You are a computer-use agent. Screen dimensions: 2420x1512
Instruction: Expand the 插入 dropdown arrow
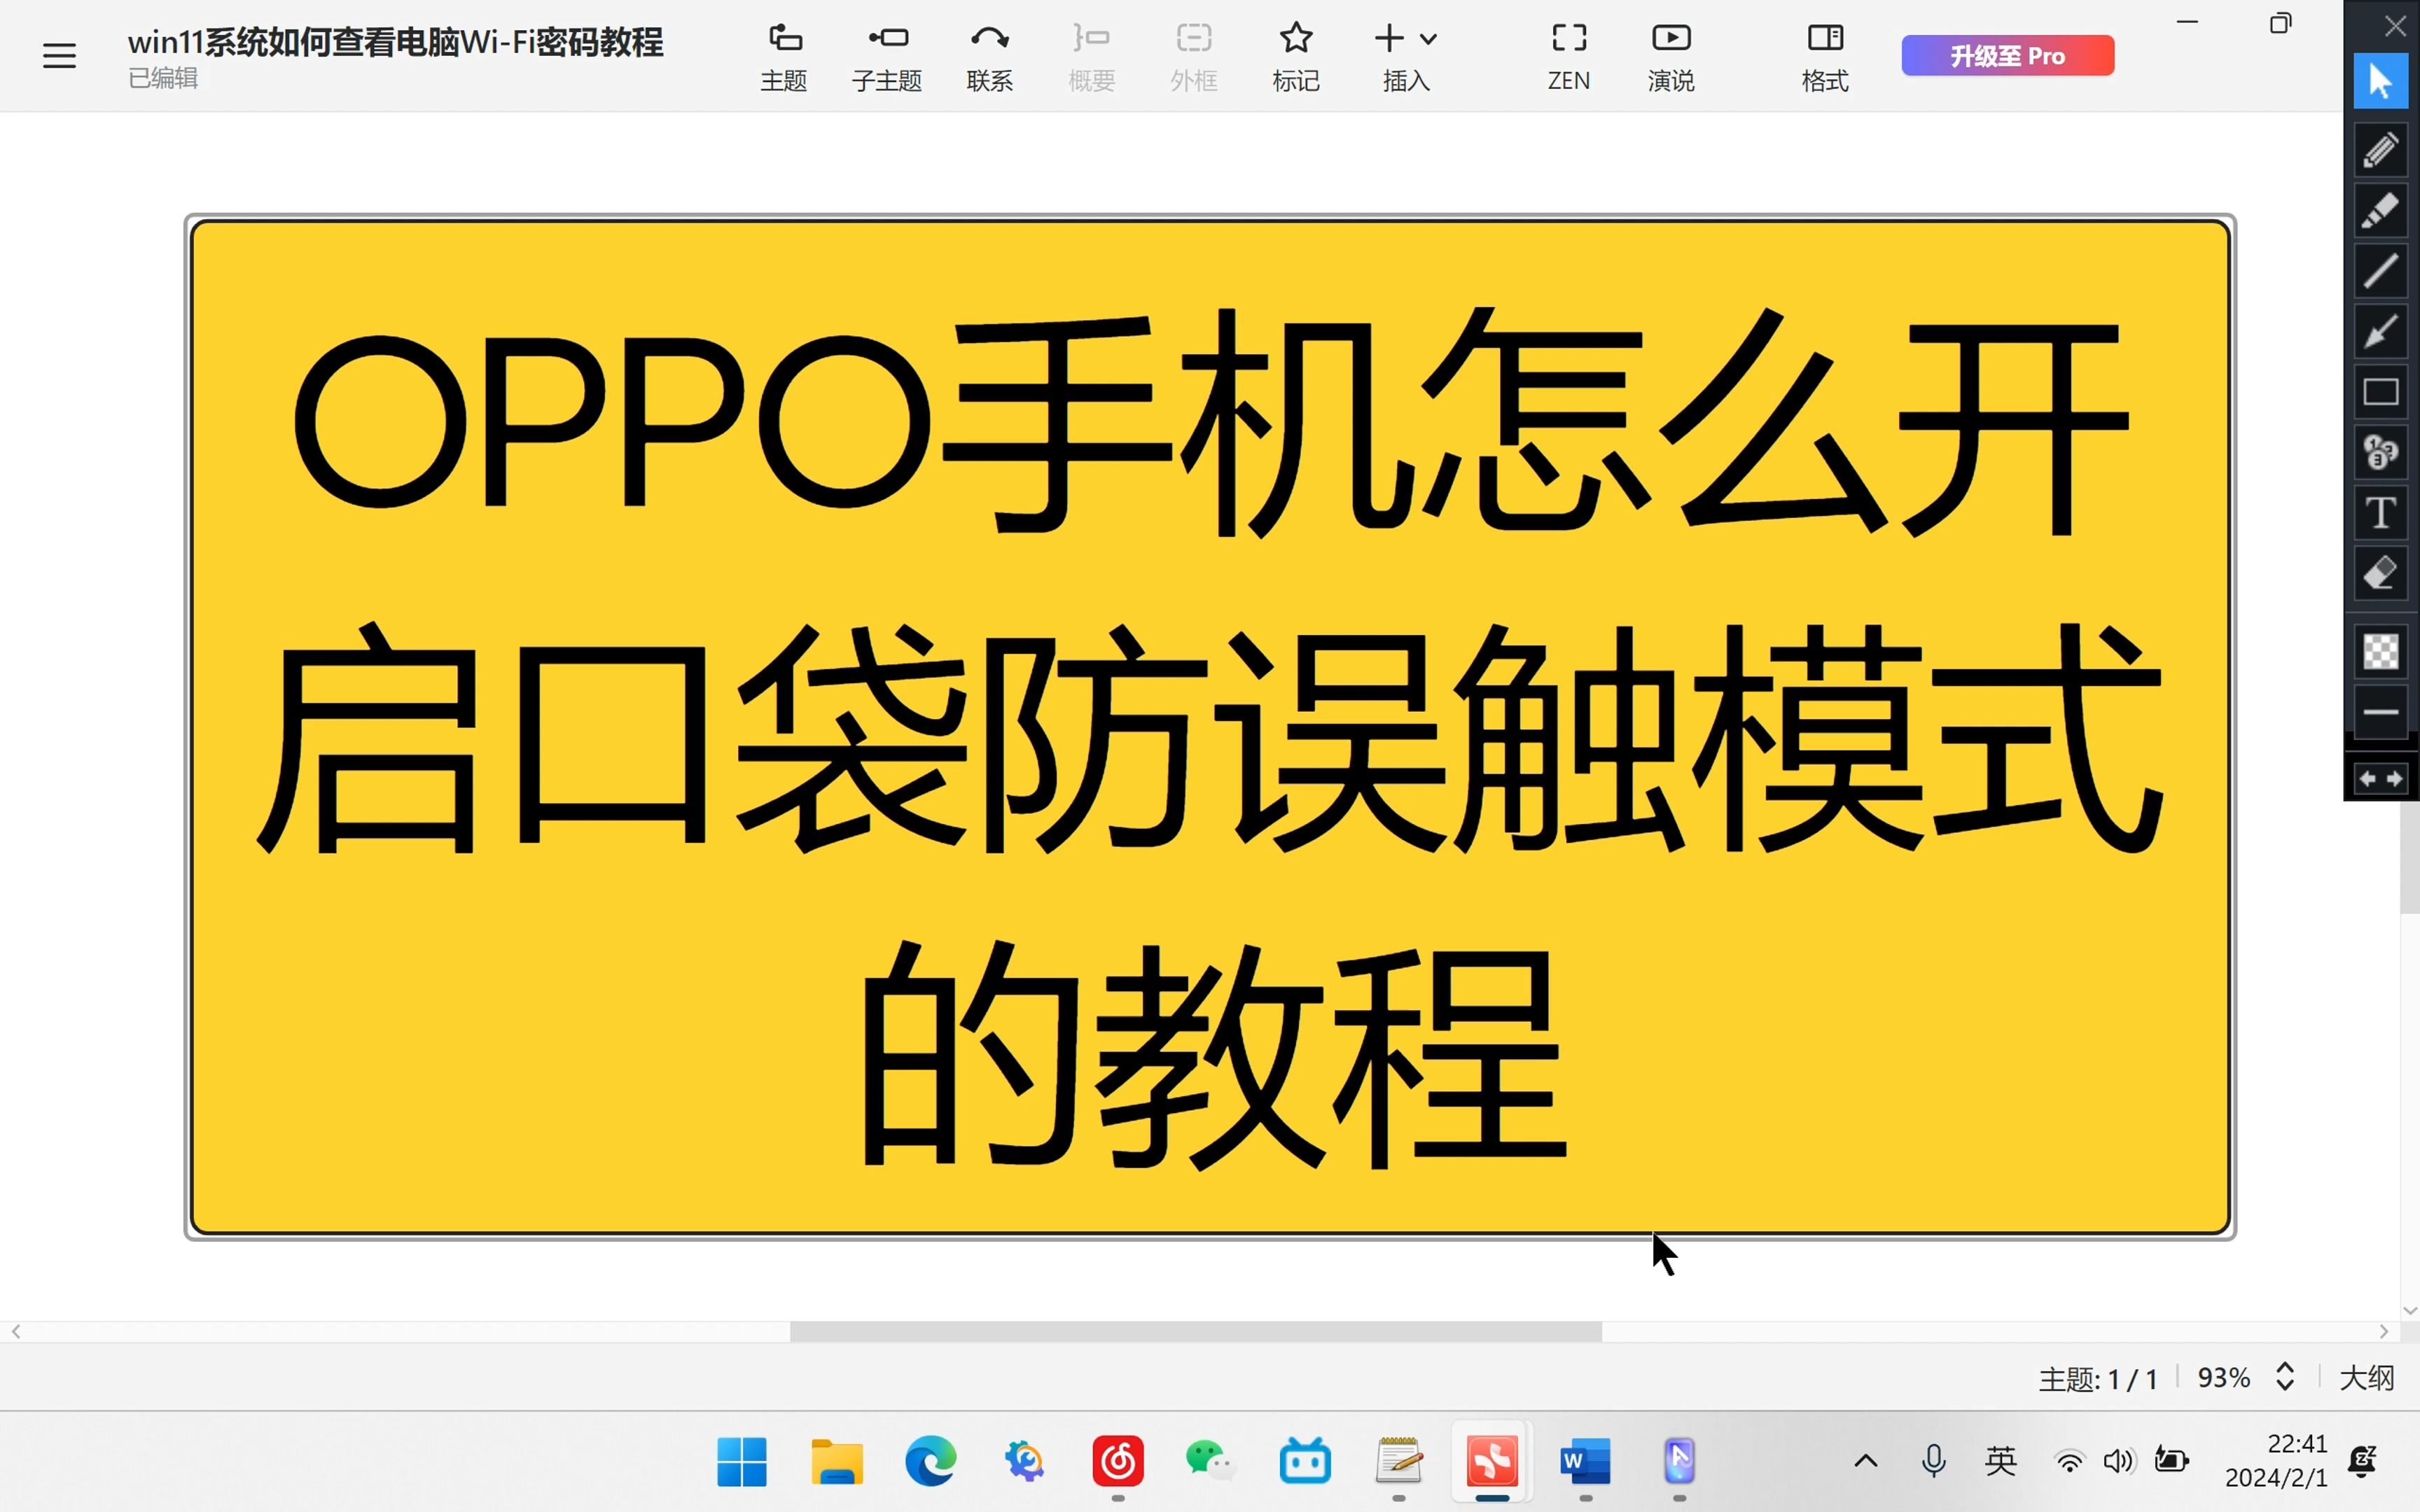pos(1429,39)
